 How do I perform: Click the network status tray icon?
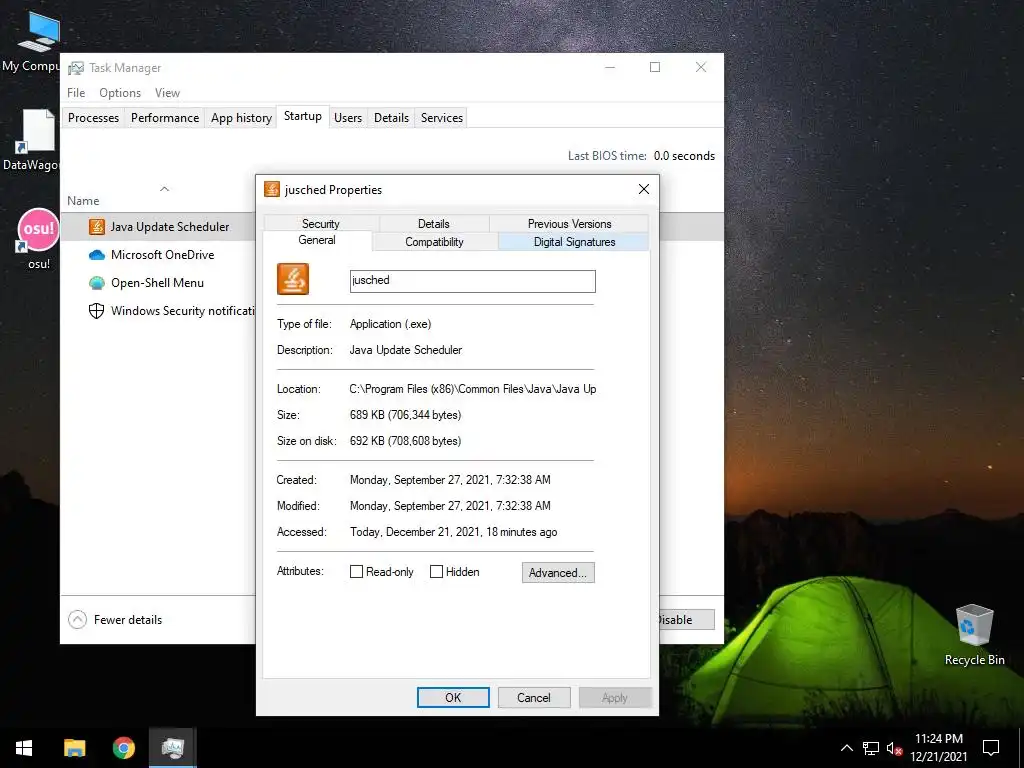click(871, 748)
